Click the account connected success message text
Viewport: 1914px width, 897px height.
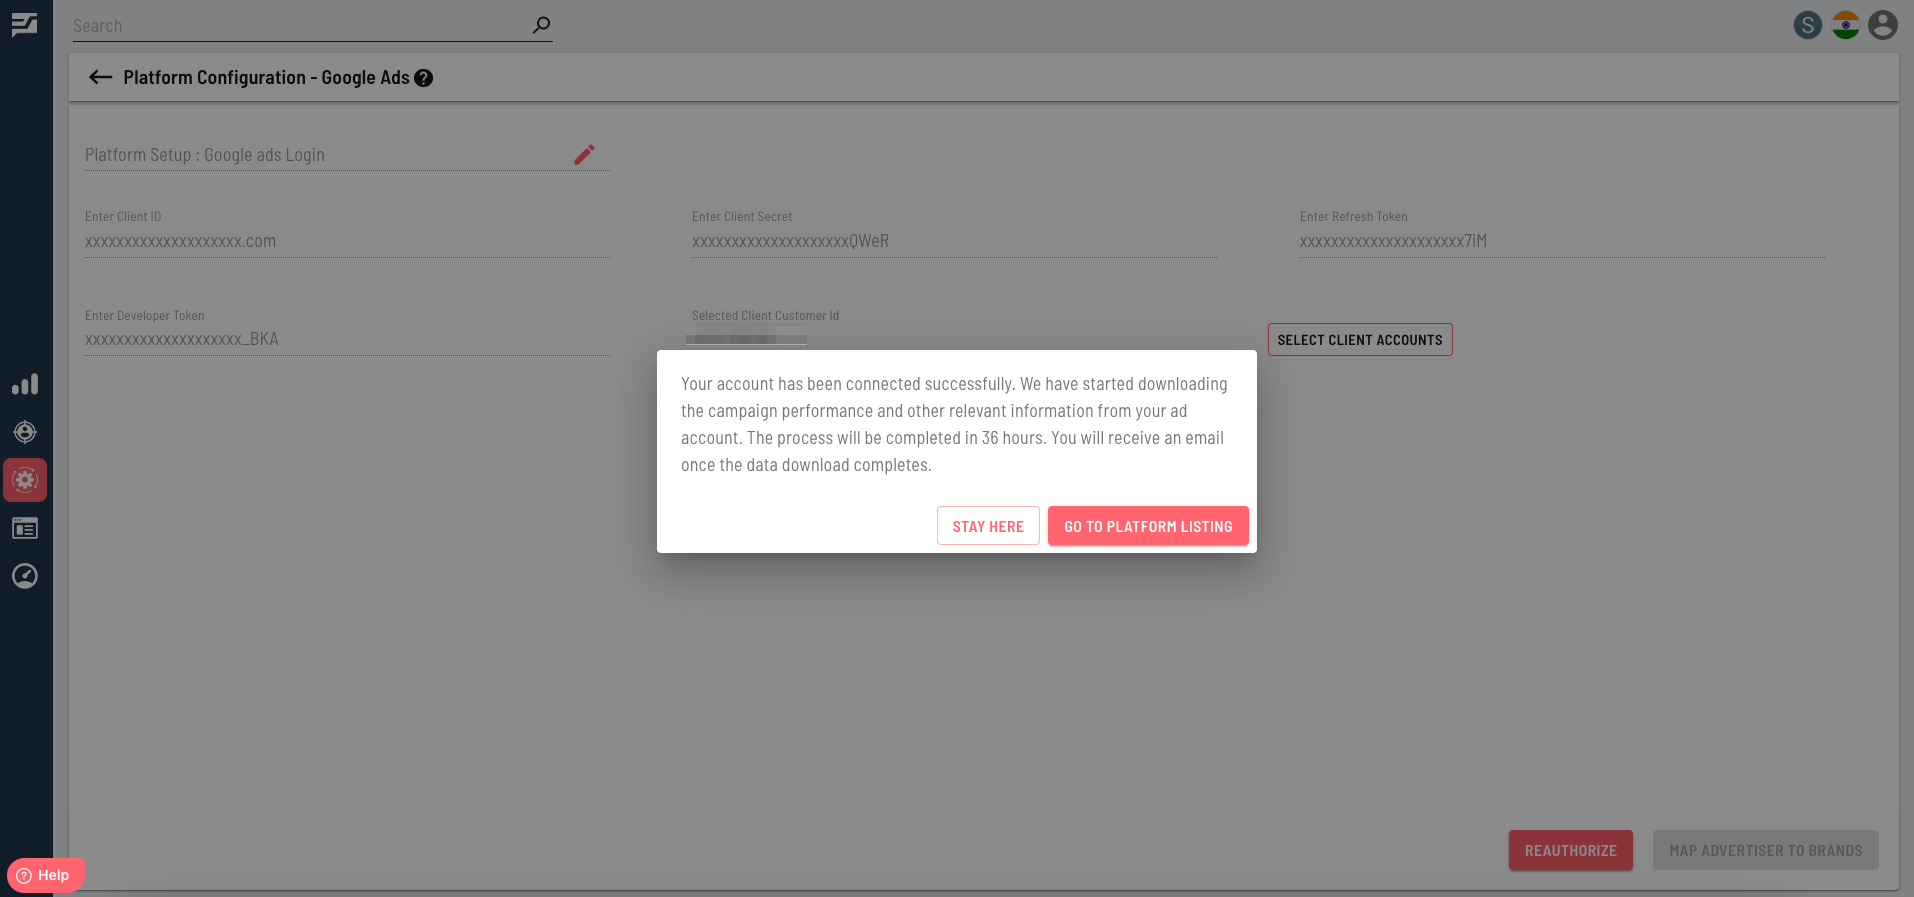(x=954, y=424)
